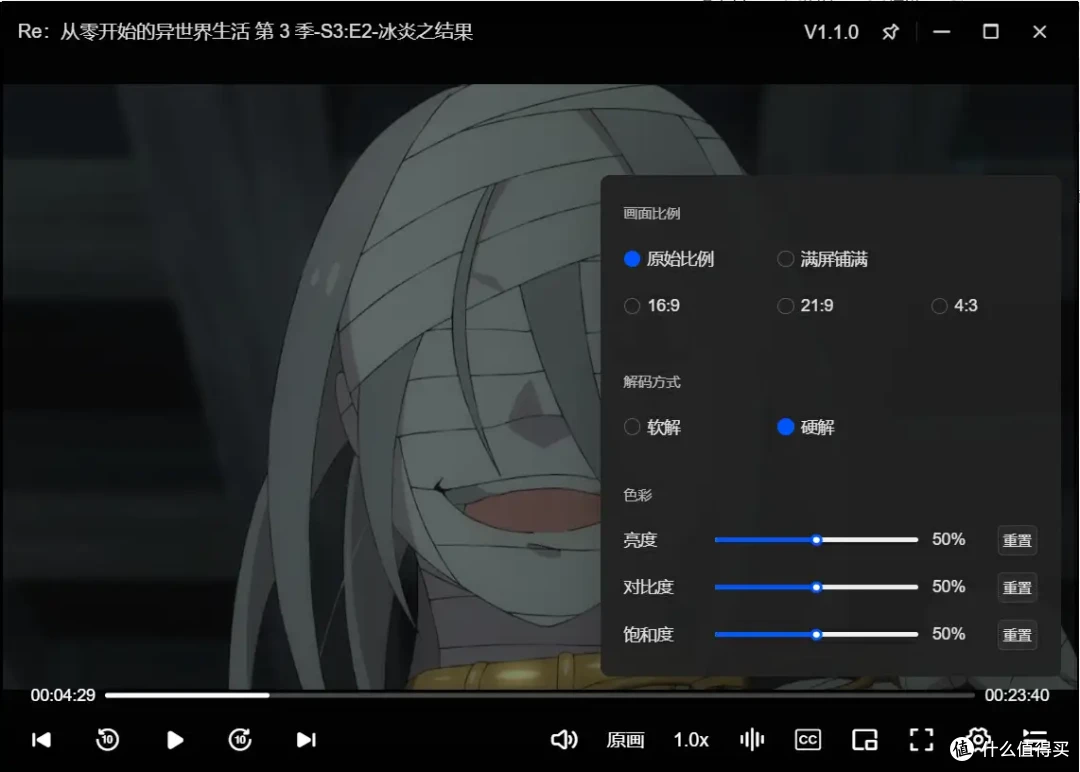Select 原始比例 aspect ratio
Viewport: 1080px width, 772px height.
click(669, 259)
